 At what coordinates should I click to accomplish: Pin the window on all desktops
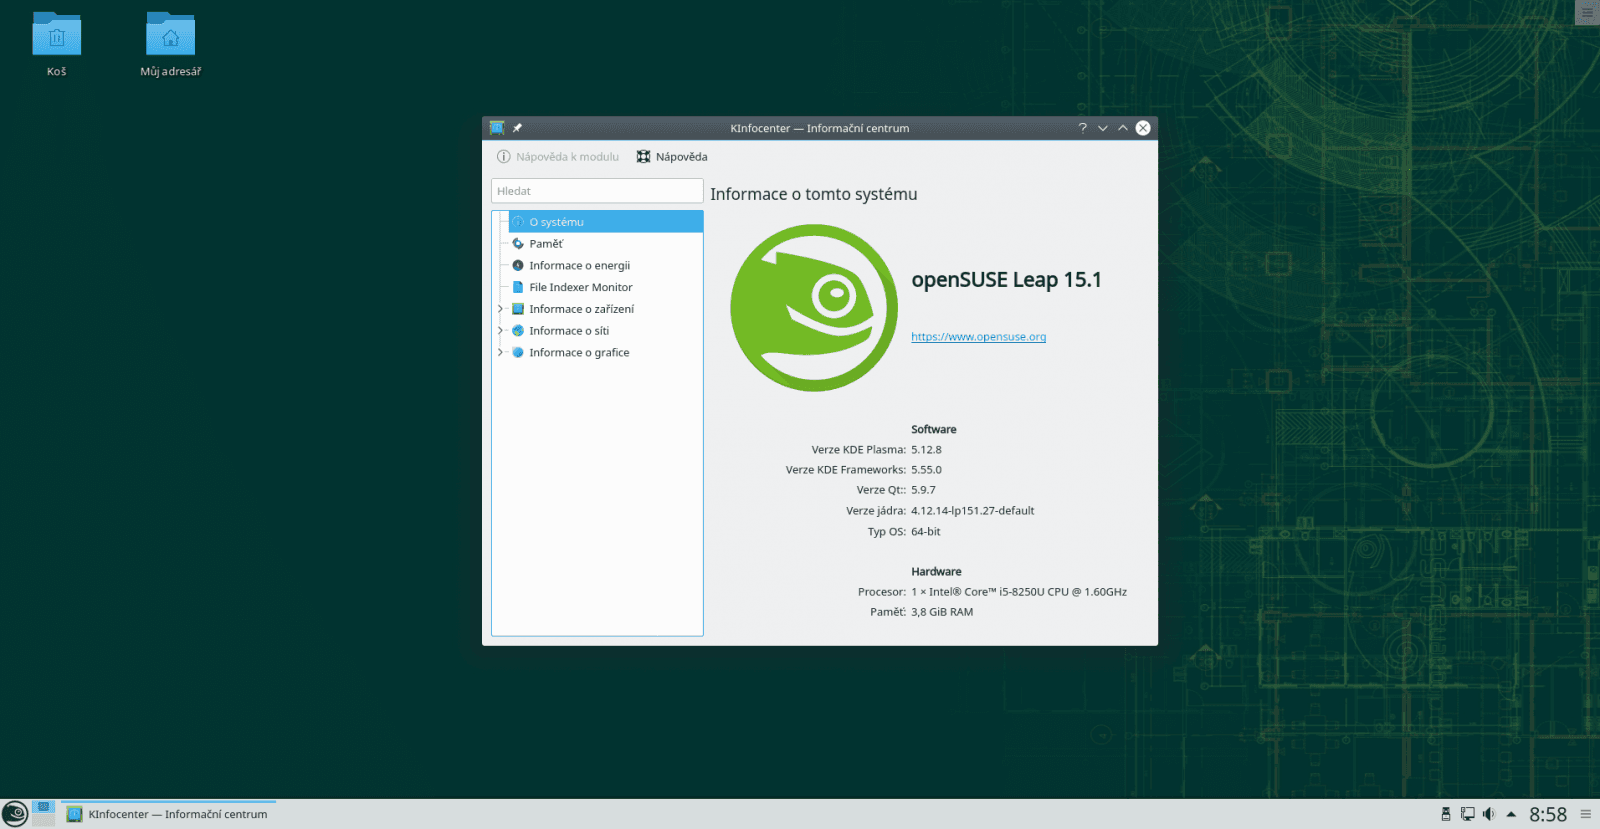click(x=517, y=128)
